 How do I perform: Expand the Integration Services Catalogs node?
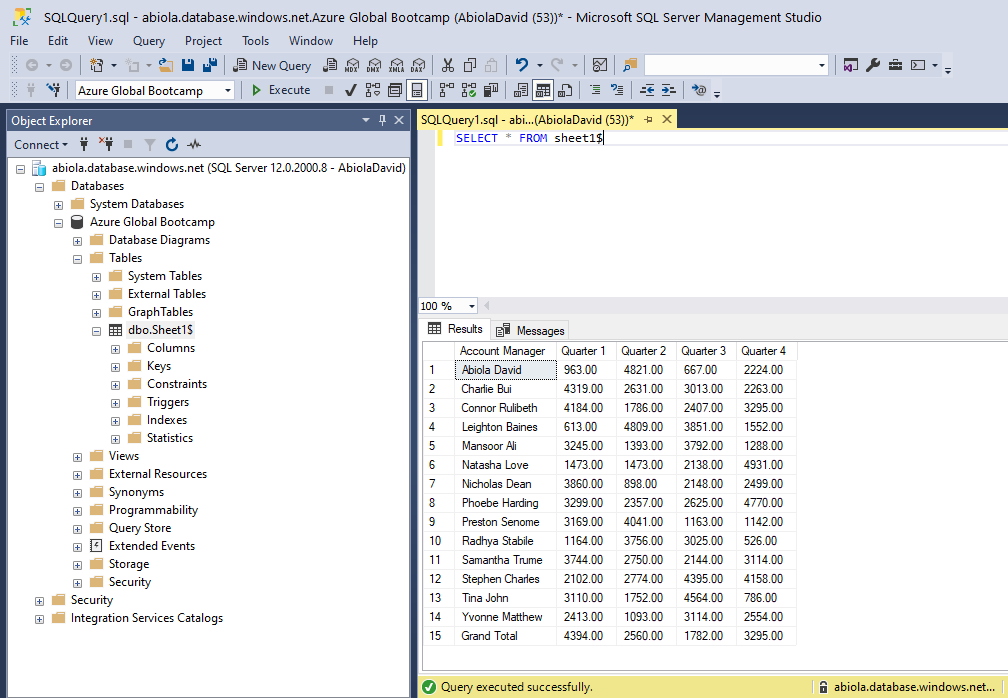39,619
